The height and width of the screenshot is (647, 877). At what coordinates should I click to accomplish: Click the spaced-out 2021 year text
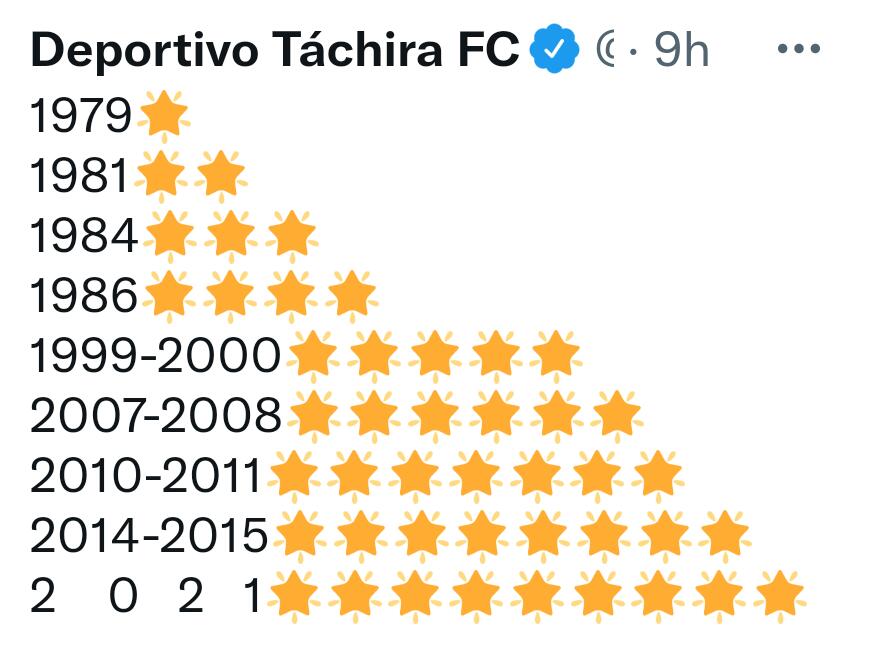pyautogui.click(x=146, y=596)
